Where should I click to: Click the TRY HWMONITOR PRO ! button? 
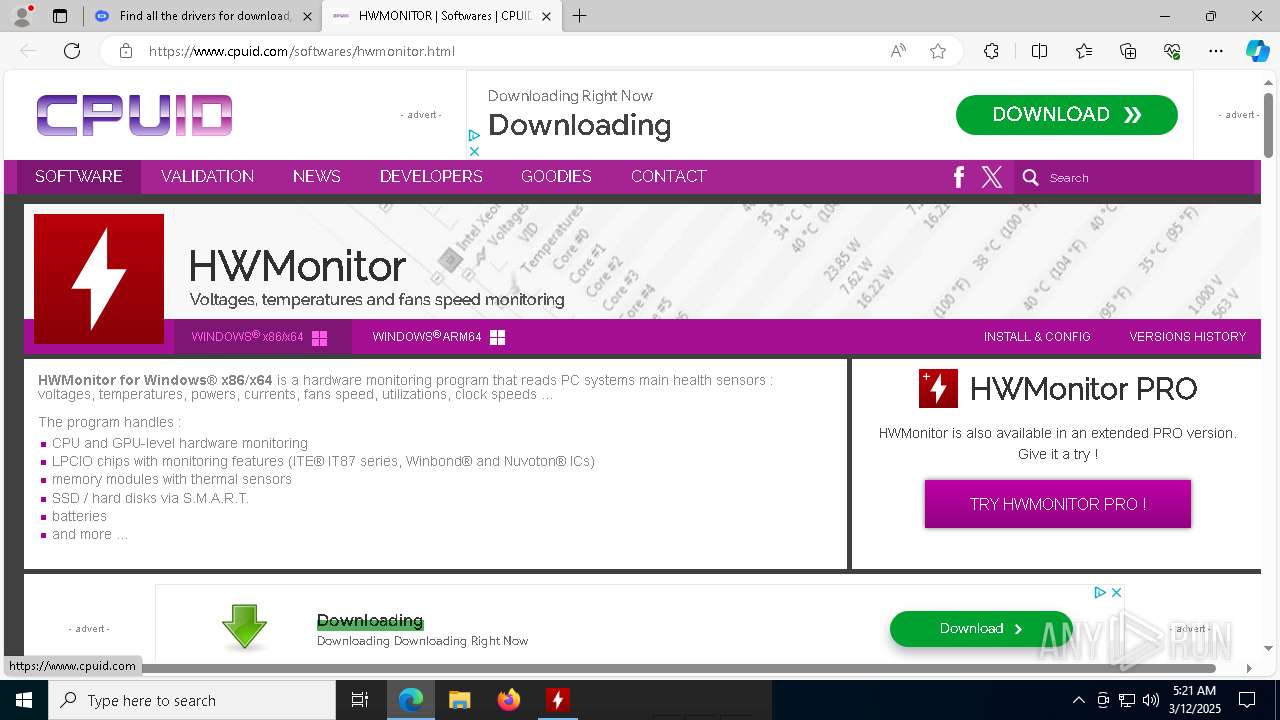(1058, 504)
